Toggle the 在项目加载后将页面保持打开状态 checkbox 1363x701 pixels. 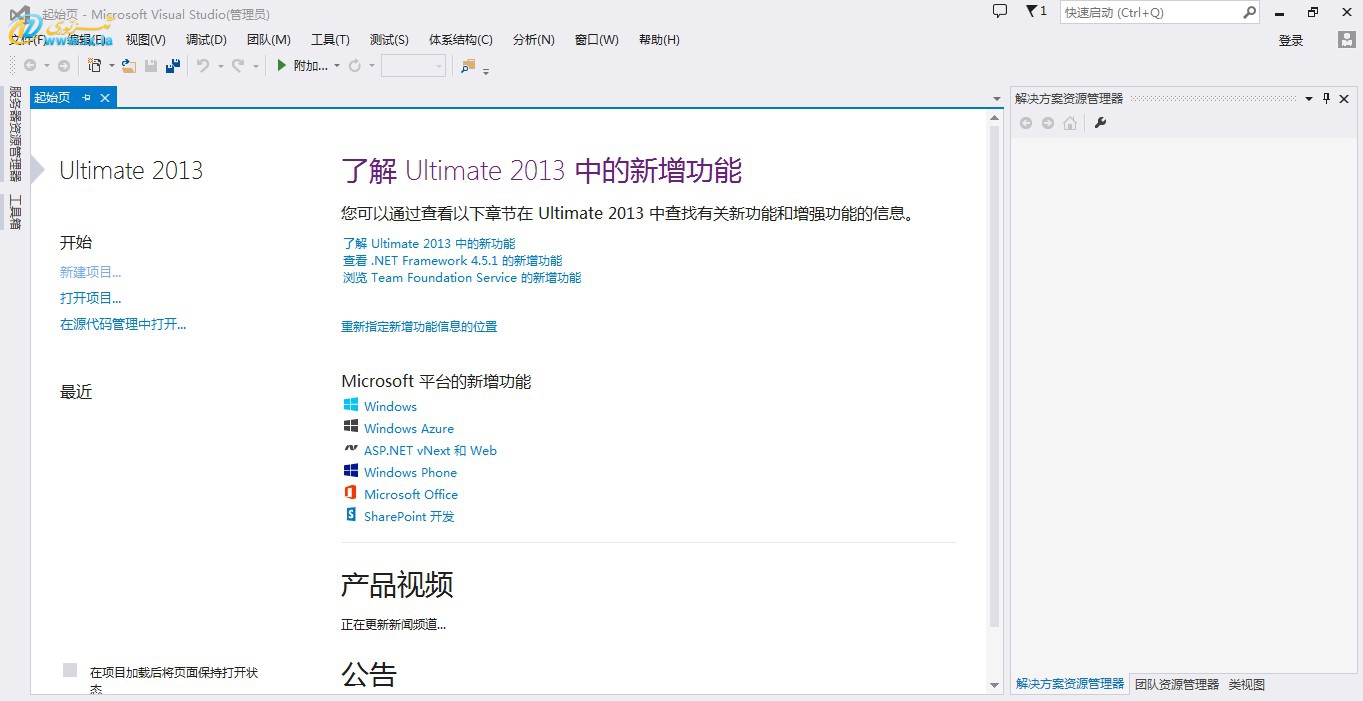point(70,670)
